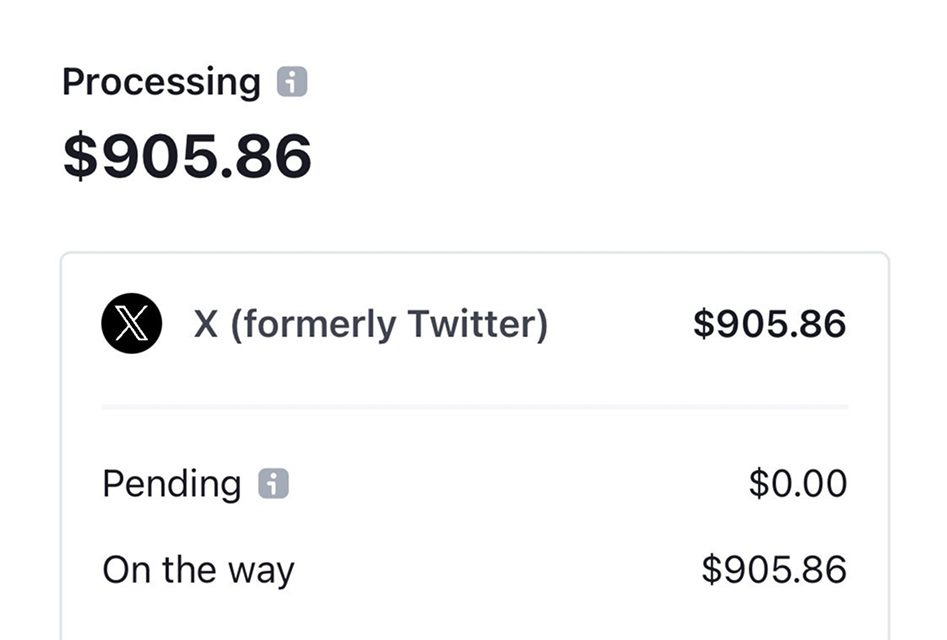The height and width of the screenshot is (640, 947).
Task: Click the bold $905.86 in the X row
Action: [x=769, y=324]
